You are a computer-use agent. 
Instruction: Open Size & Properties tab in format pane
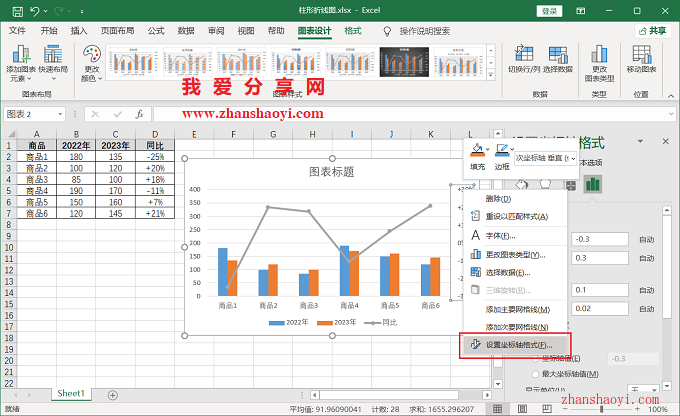571,186
